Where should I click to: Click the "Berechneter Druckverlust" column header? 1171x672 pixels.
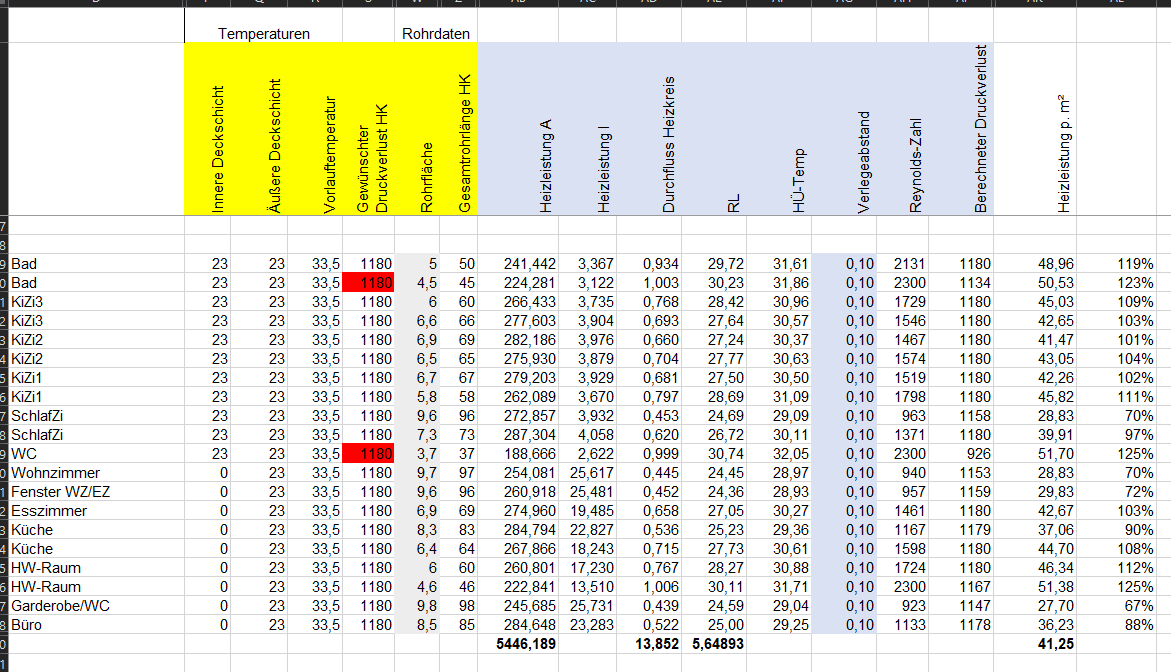[962, 129]
